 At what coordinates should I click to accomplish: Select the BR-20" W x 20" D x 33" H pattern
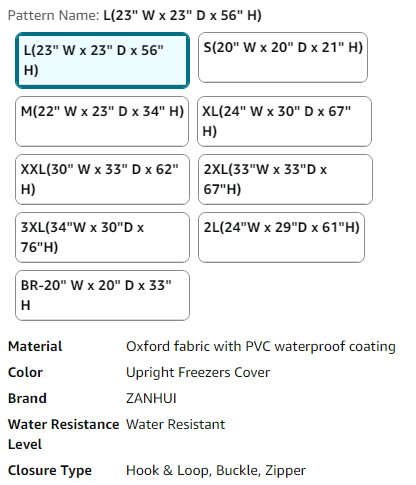tap(102, 295)
